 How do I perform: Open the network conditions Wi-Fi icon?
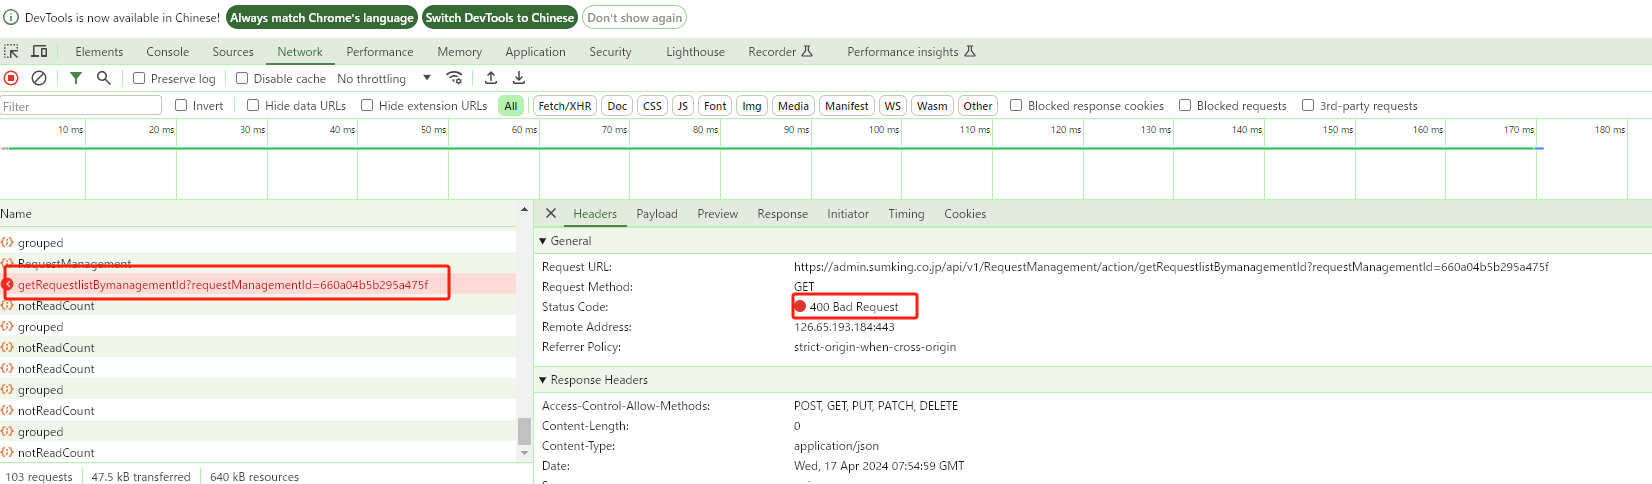pos(454,78)
